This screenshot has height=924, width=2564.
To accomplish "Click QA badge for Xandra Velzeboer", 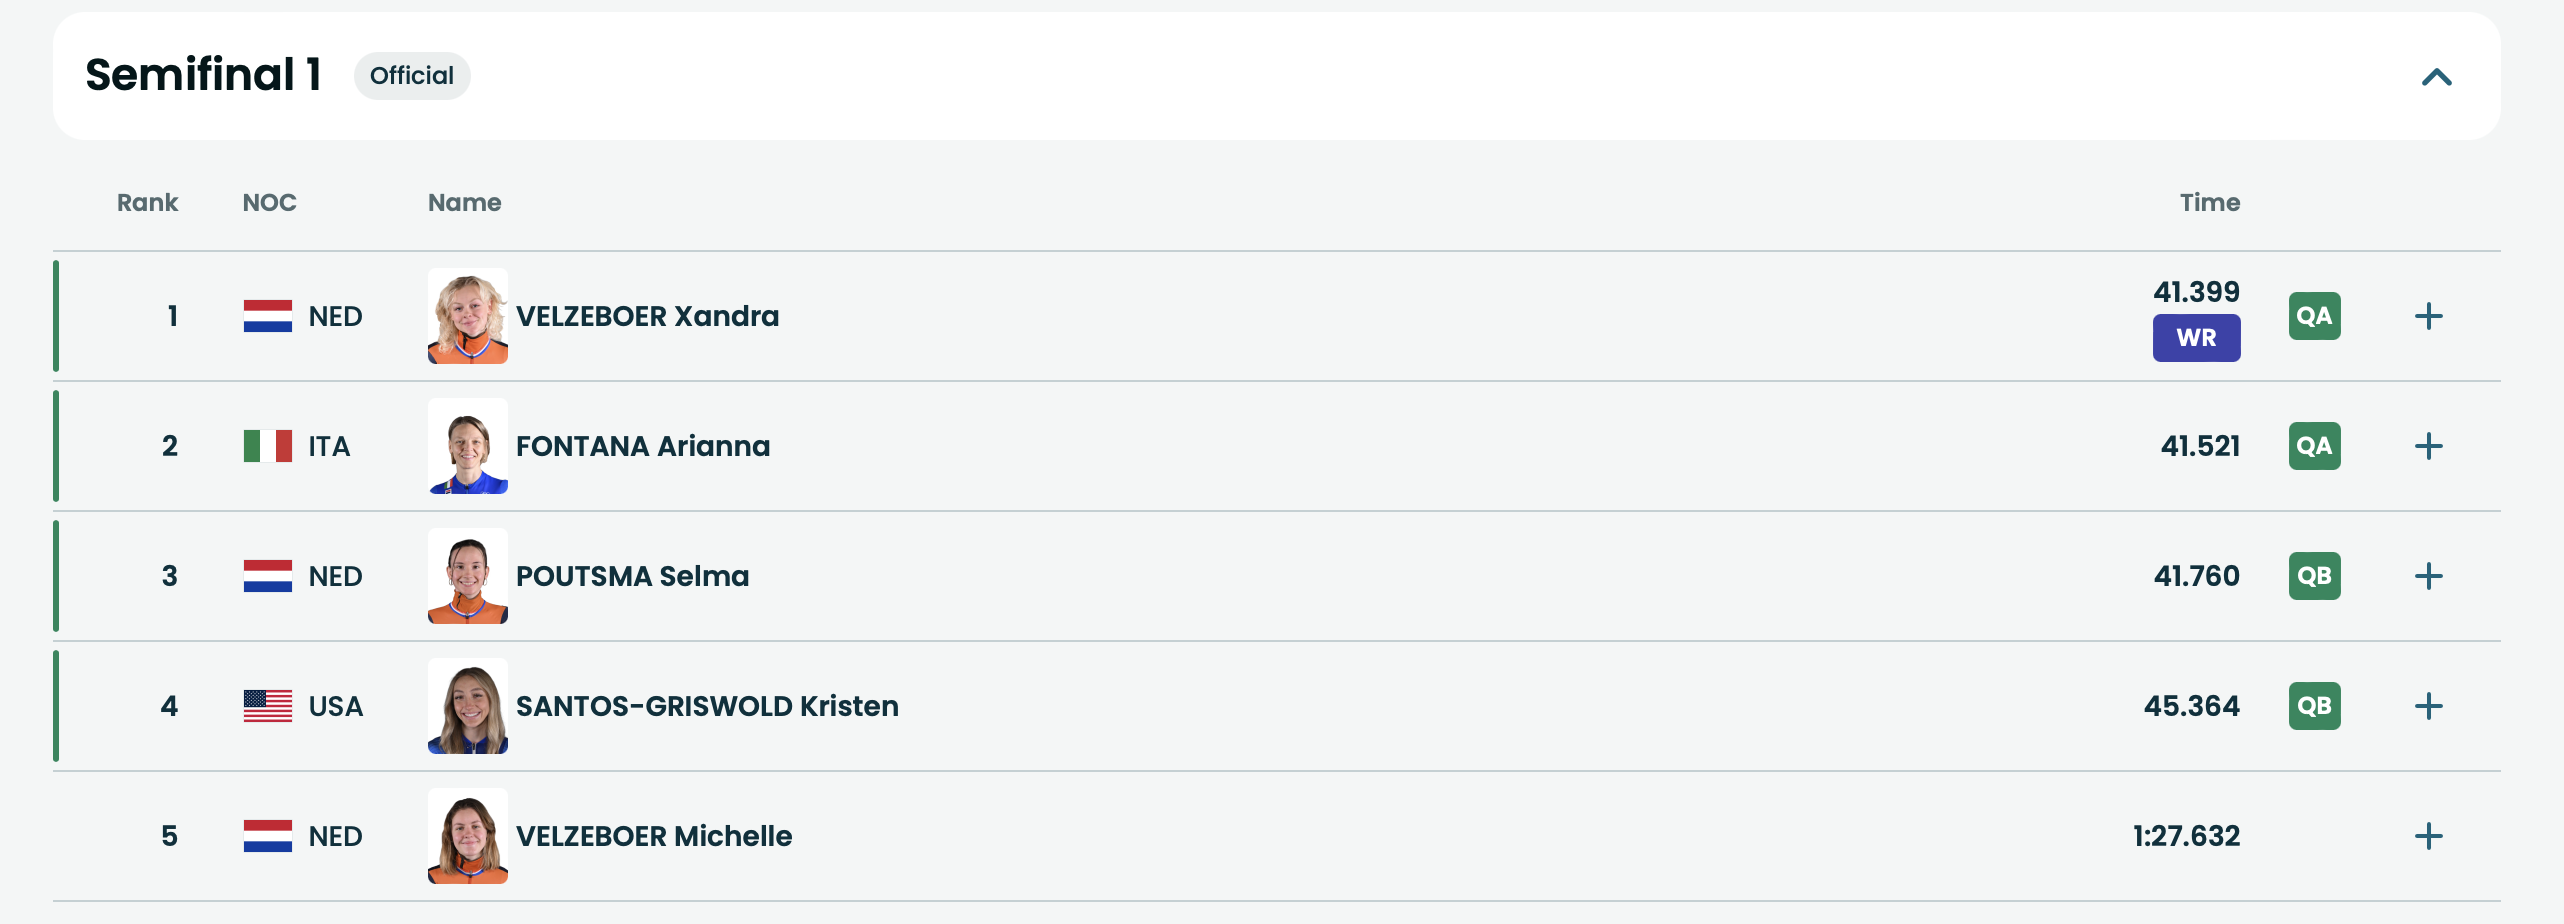I will coord(2314,316).
